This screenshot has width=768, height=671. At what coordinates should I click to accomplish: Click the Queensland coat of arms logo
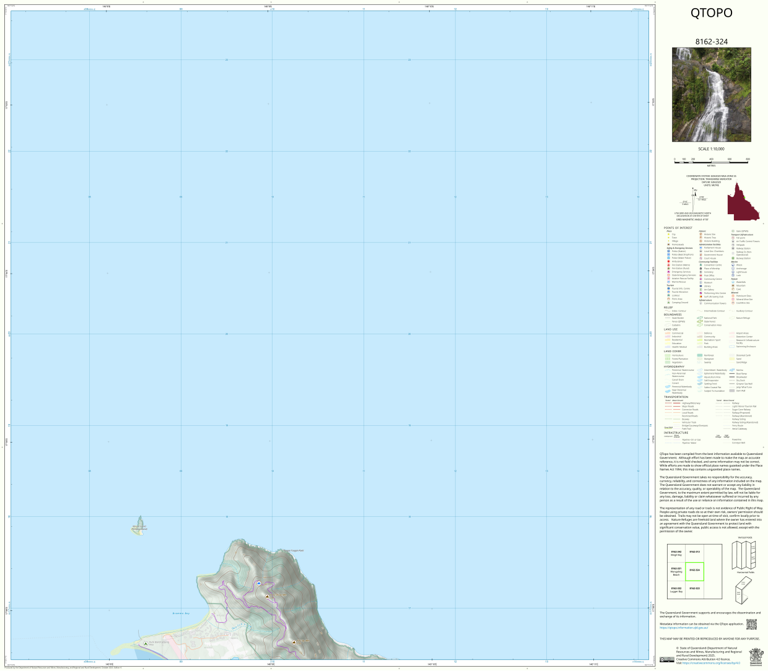point(756,656)
